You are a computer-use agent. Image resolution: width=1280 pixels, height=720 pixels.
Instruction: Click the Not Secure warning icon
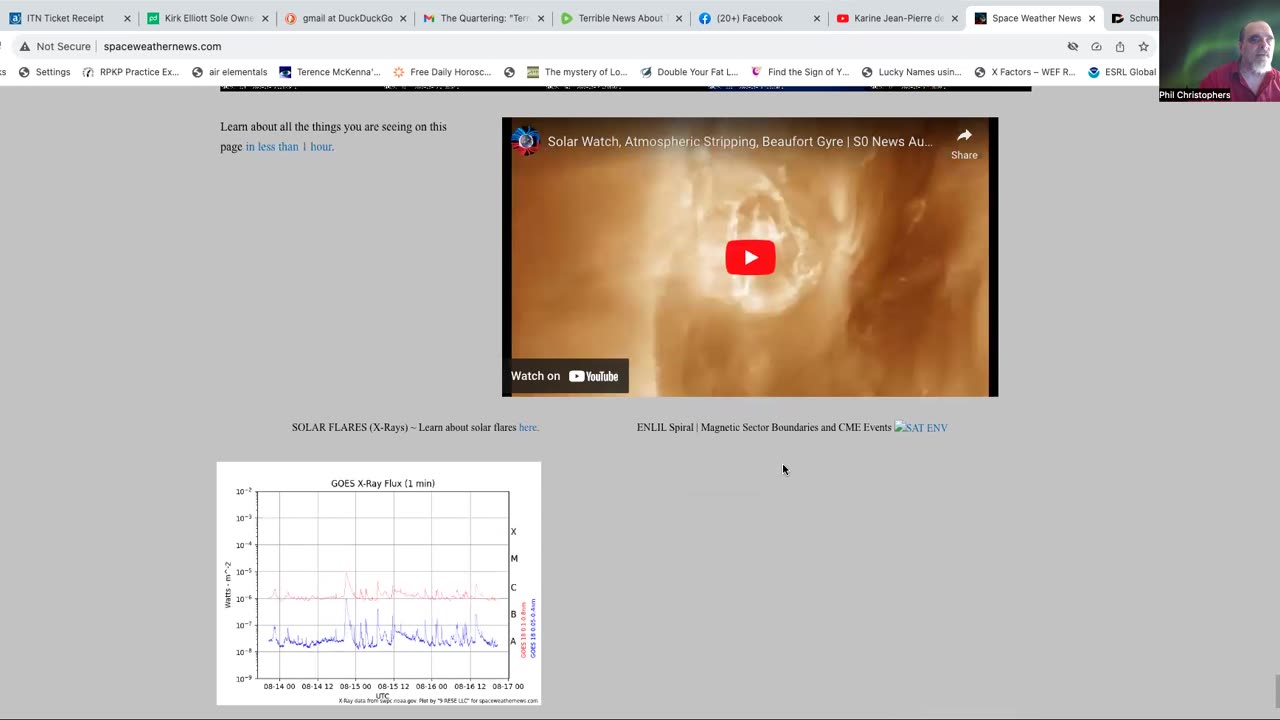(25, 46)
